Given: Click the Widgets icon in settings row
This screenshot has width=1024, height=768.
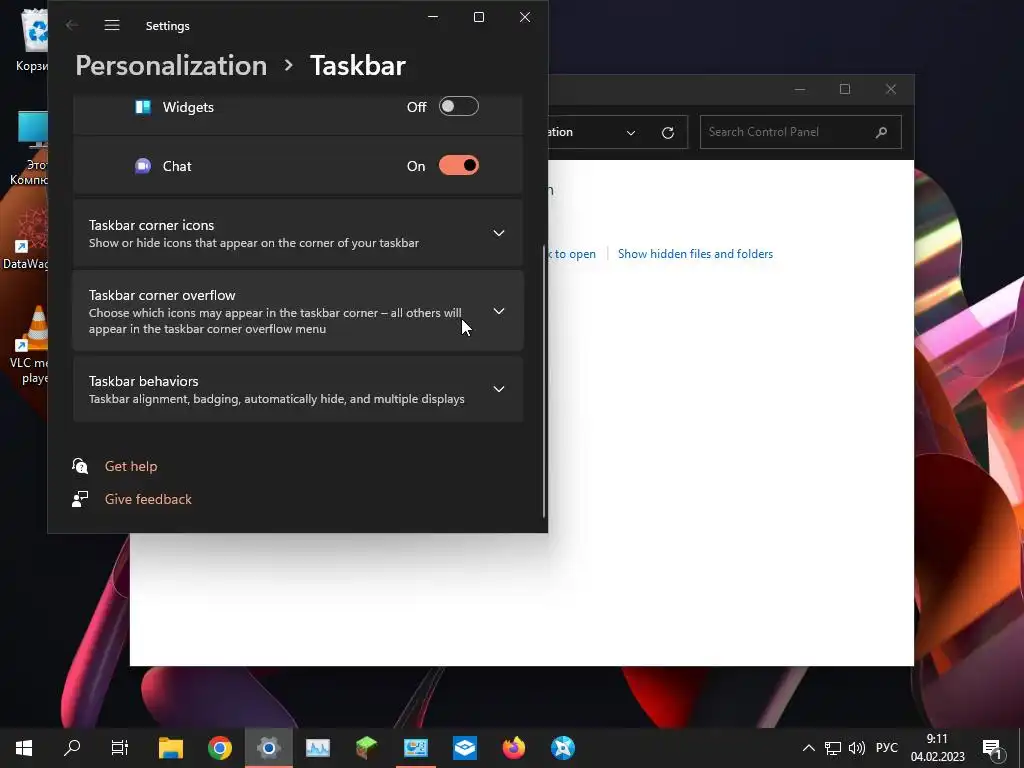Looking at the screenshot, I should pos(142,106).
